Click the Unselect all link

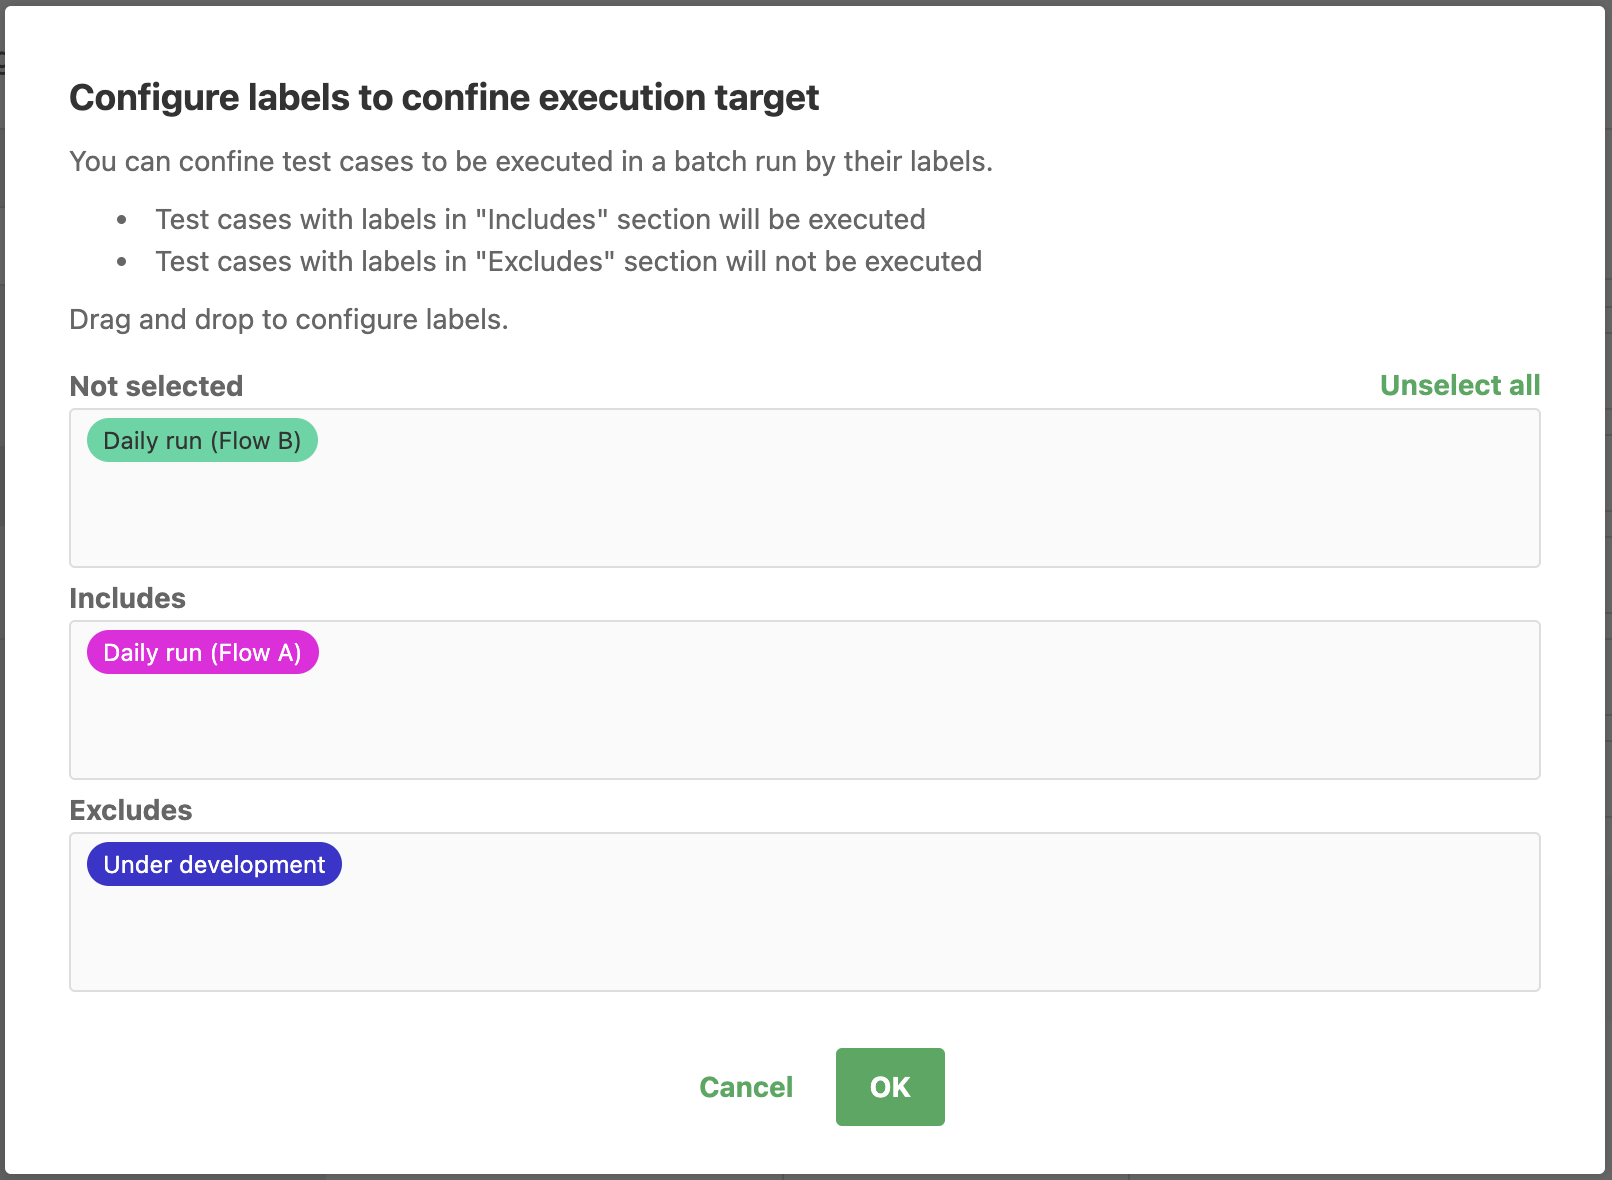(x=1460, y=385)
